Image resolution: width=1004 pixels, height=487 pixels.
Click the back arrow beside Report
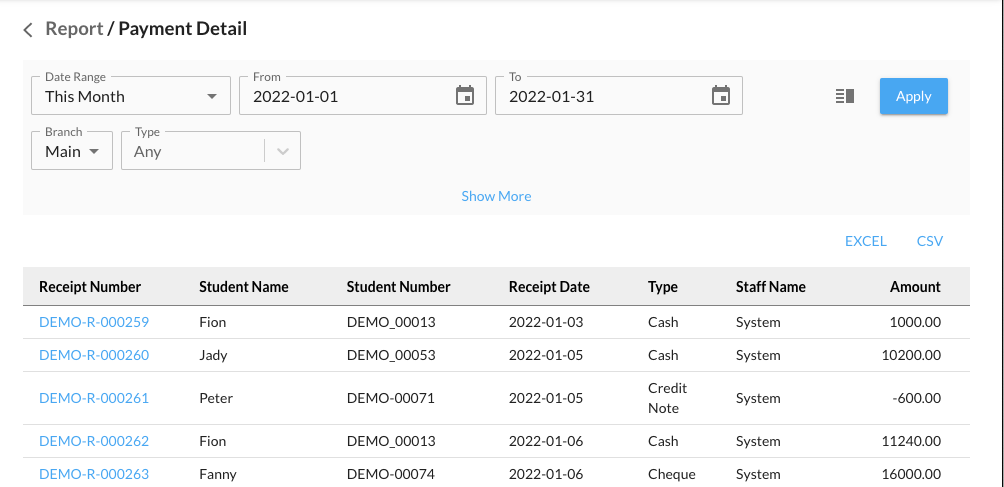click(x=28, y=30)
